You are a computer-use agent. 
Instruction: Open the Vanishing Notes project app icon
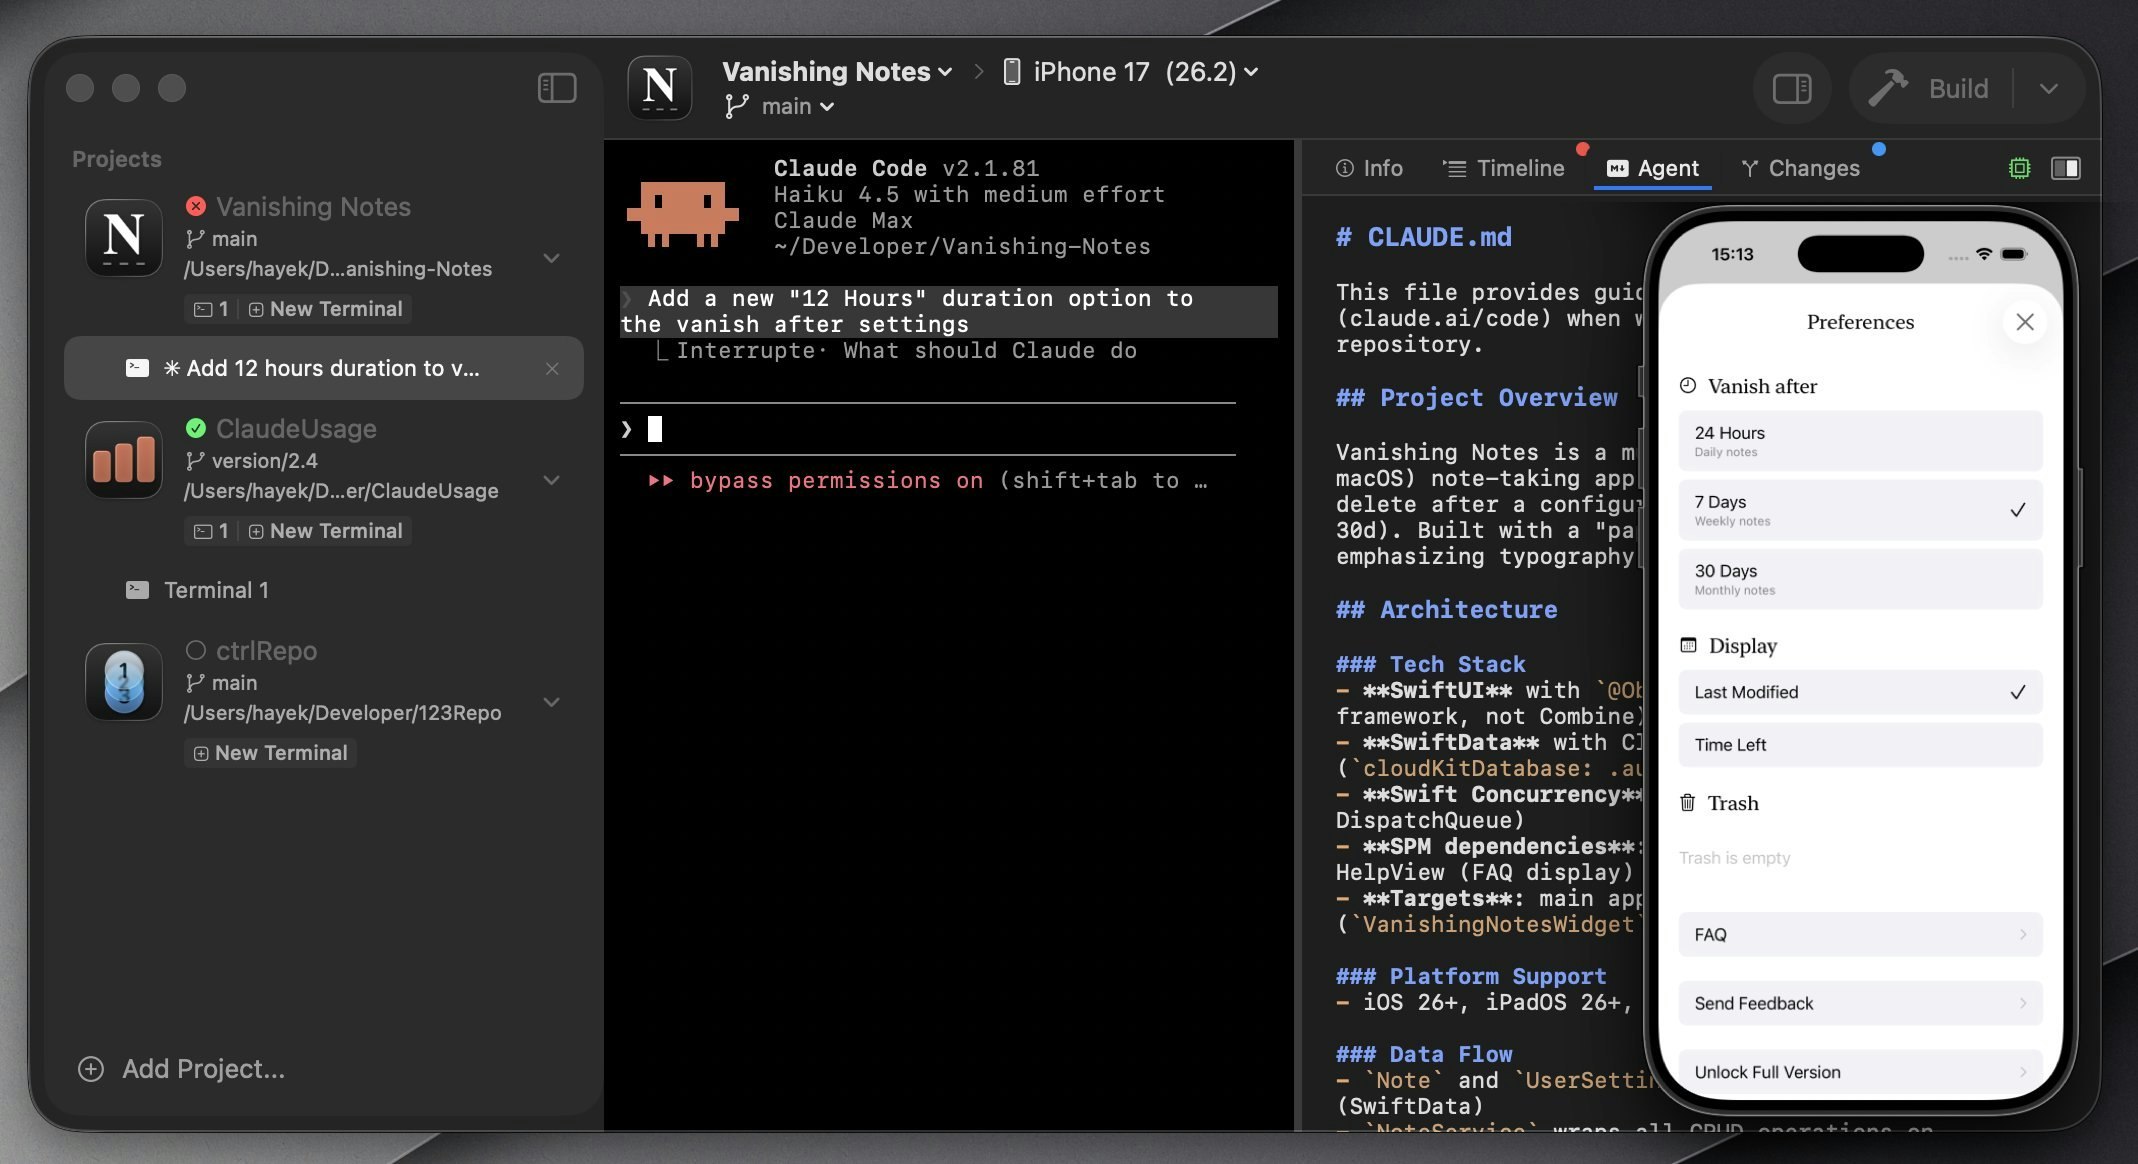tap(123, 237)
